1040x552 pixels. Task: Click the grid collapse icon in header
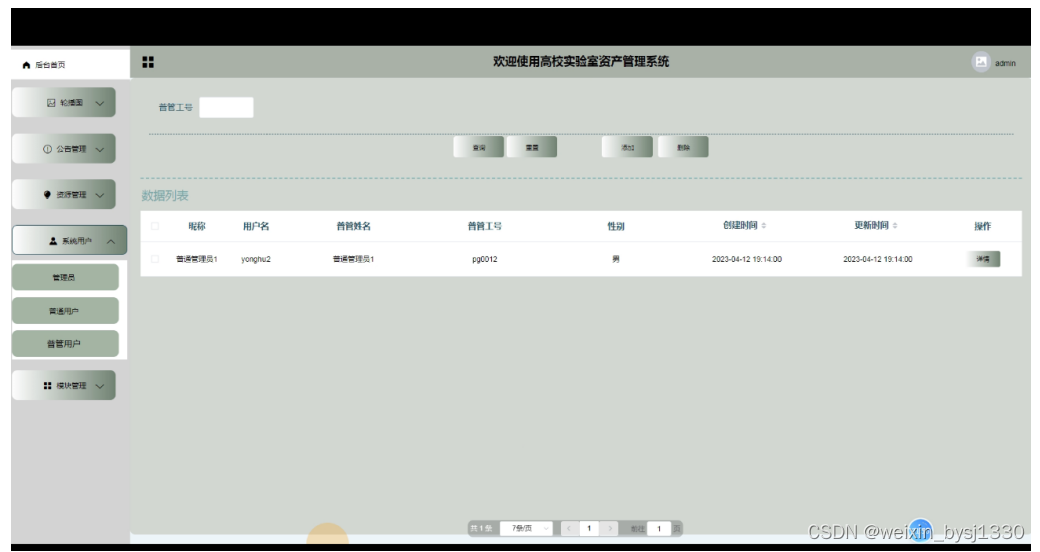click(148, 62)
